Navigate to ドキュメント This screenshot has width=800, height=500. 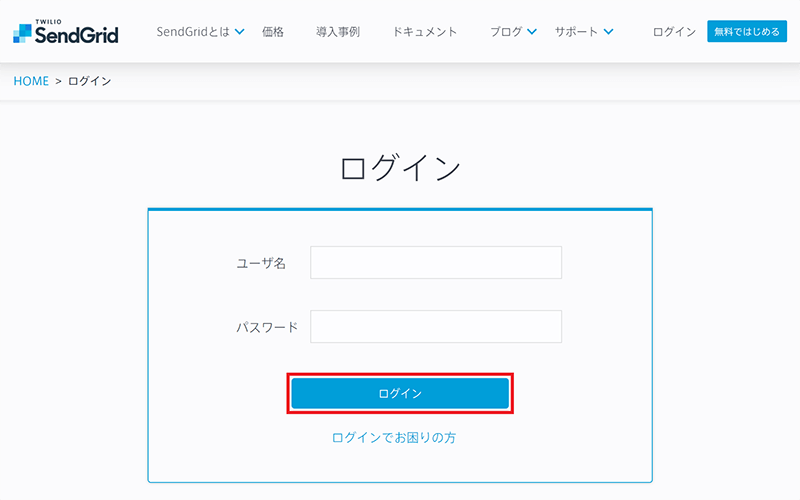(425, 32)
